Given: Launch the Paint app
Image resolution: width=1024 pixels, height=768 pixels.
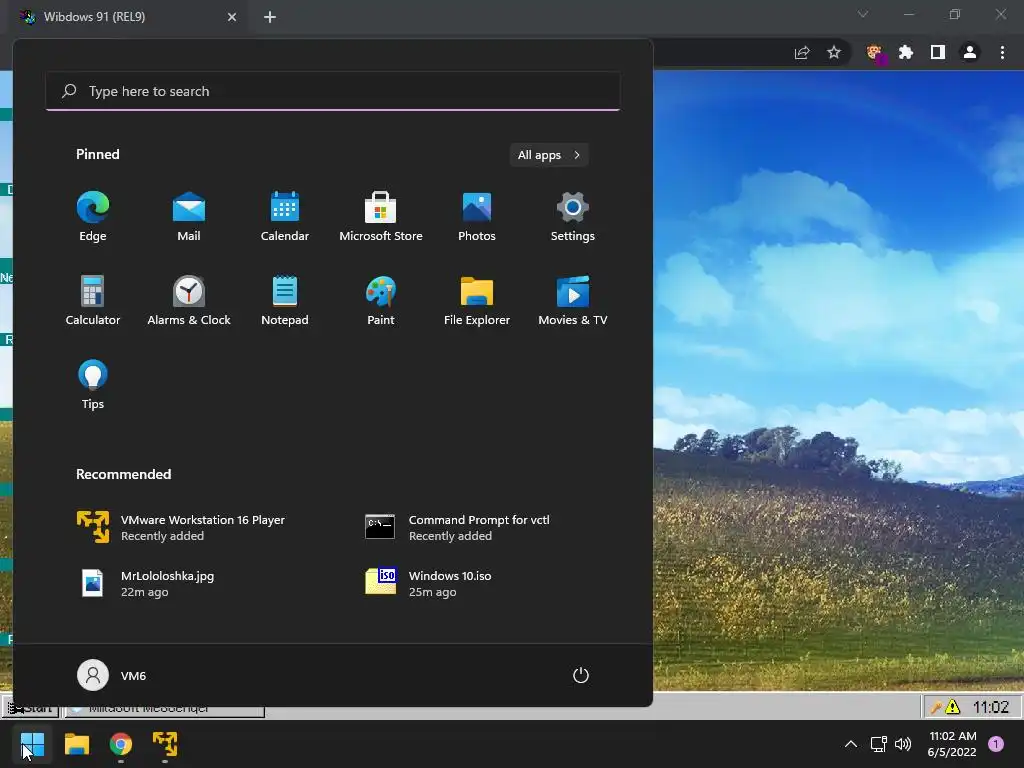Looking at the screenshot, I should (x=381, y=300).
